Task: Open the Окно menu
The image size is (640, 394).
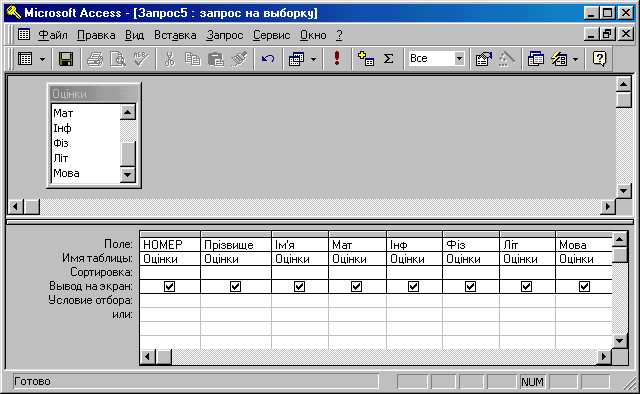Action: coord(313,36)
